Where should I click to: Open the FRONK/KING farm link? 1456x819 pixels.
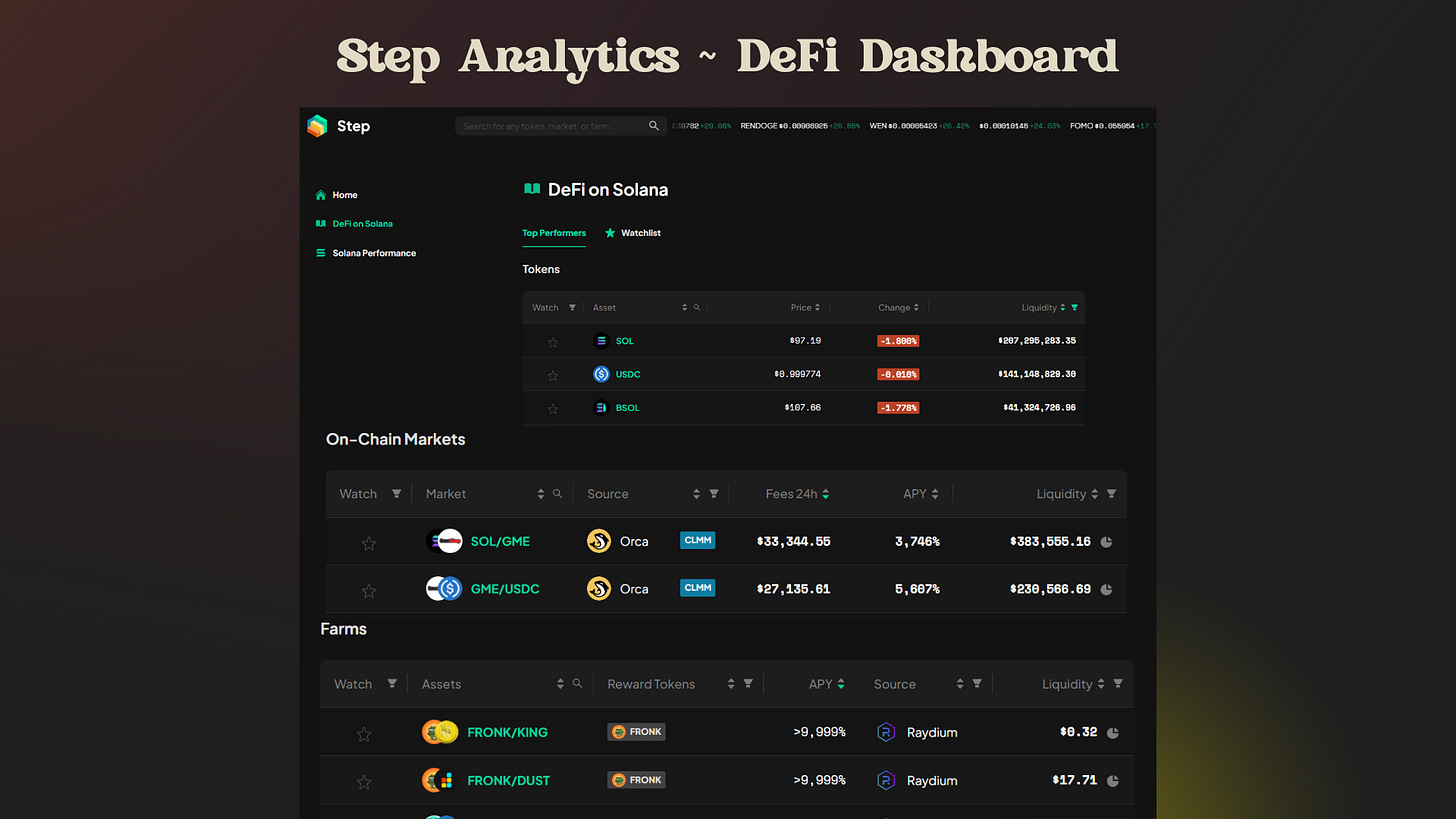click(508, 732)
